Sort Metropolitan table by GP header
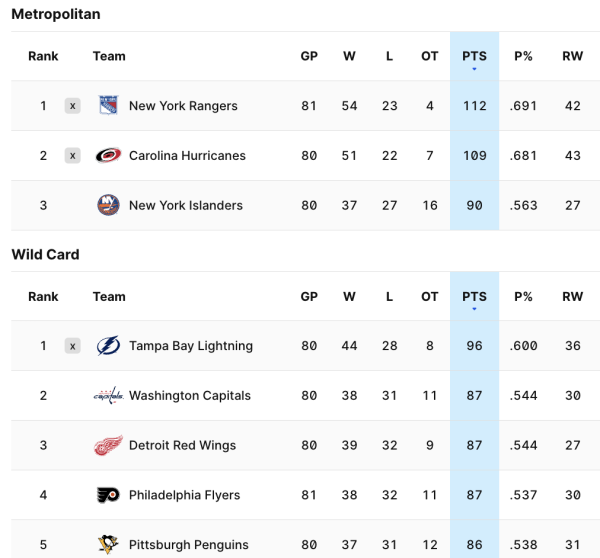600x558 pixels. (309, 57)
